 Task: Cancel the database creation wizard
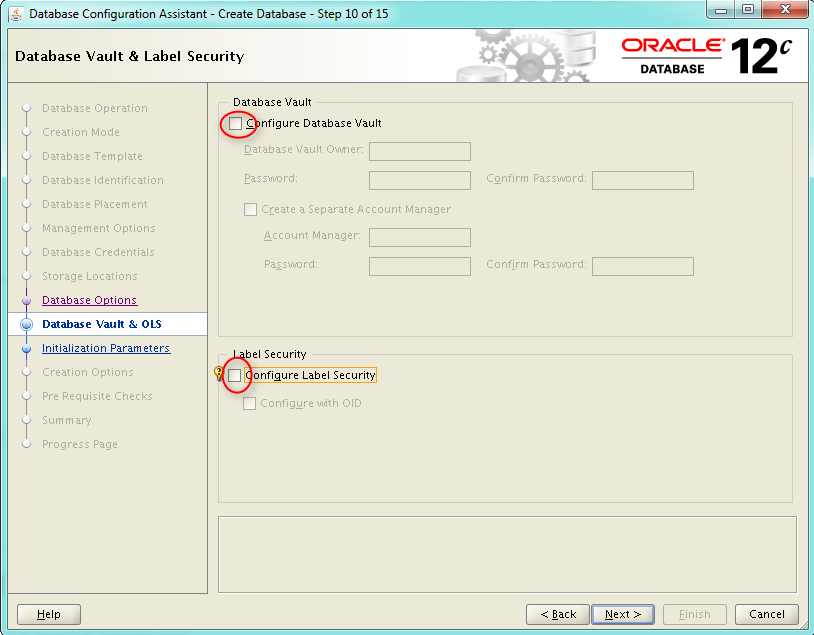[766, 614]
